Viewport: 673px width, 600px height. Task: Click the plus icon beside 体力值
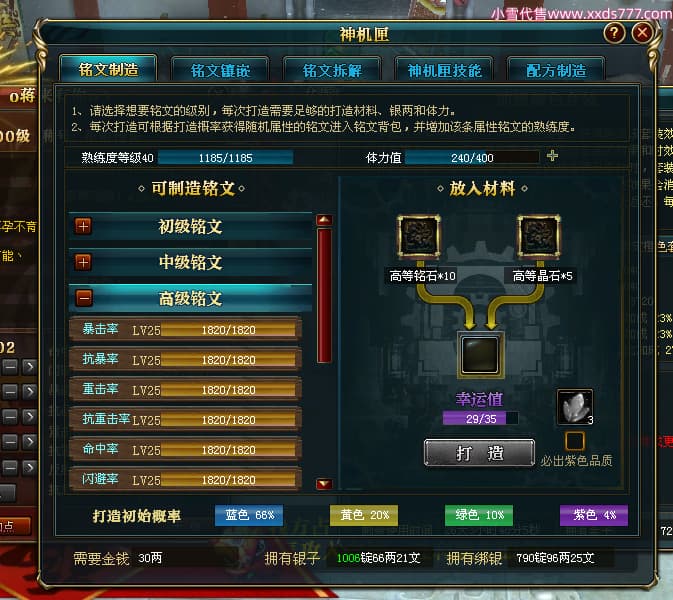pyautogui.click(x=553, y=156)
